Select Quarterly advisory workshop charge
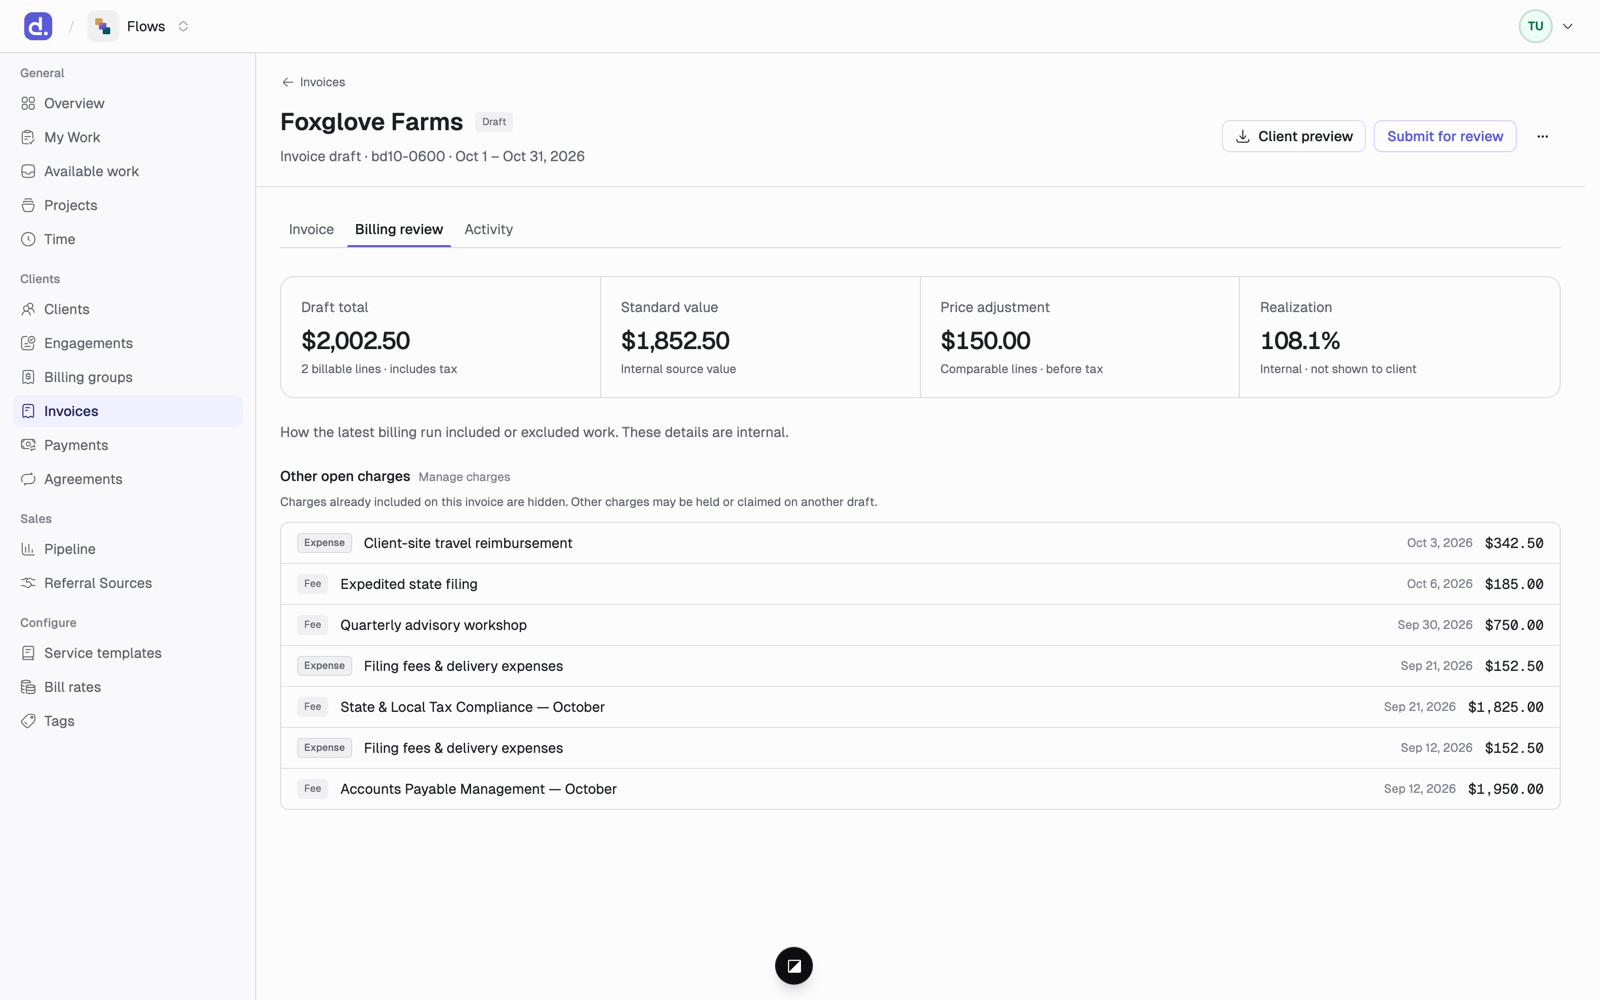Viewport: 1600px width, 1000px height. tap(920, 625)
